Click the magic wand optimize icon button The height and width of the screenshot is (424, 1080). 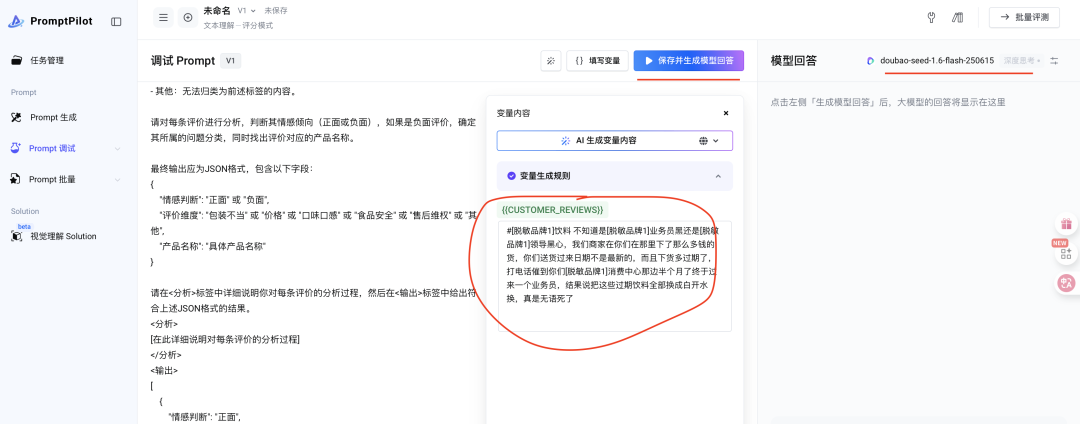[x=550, y=61]
